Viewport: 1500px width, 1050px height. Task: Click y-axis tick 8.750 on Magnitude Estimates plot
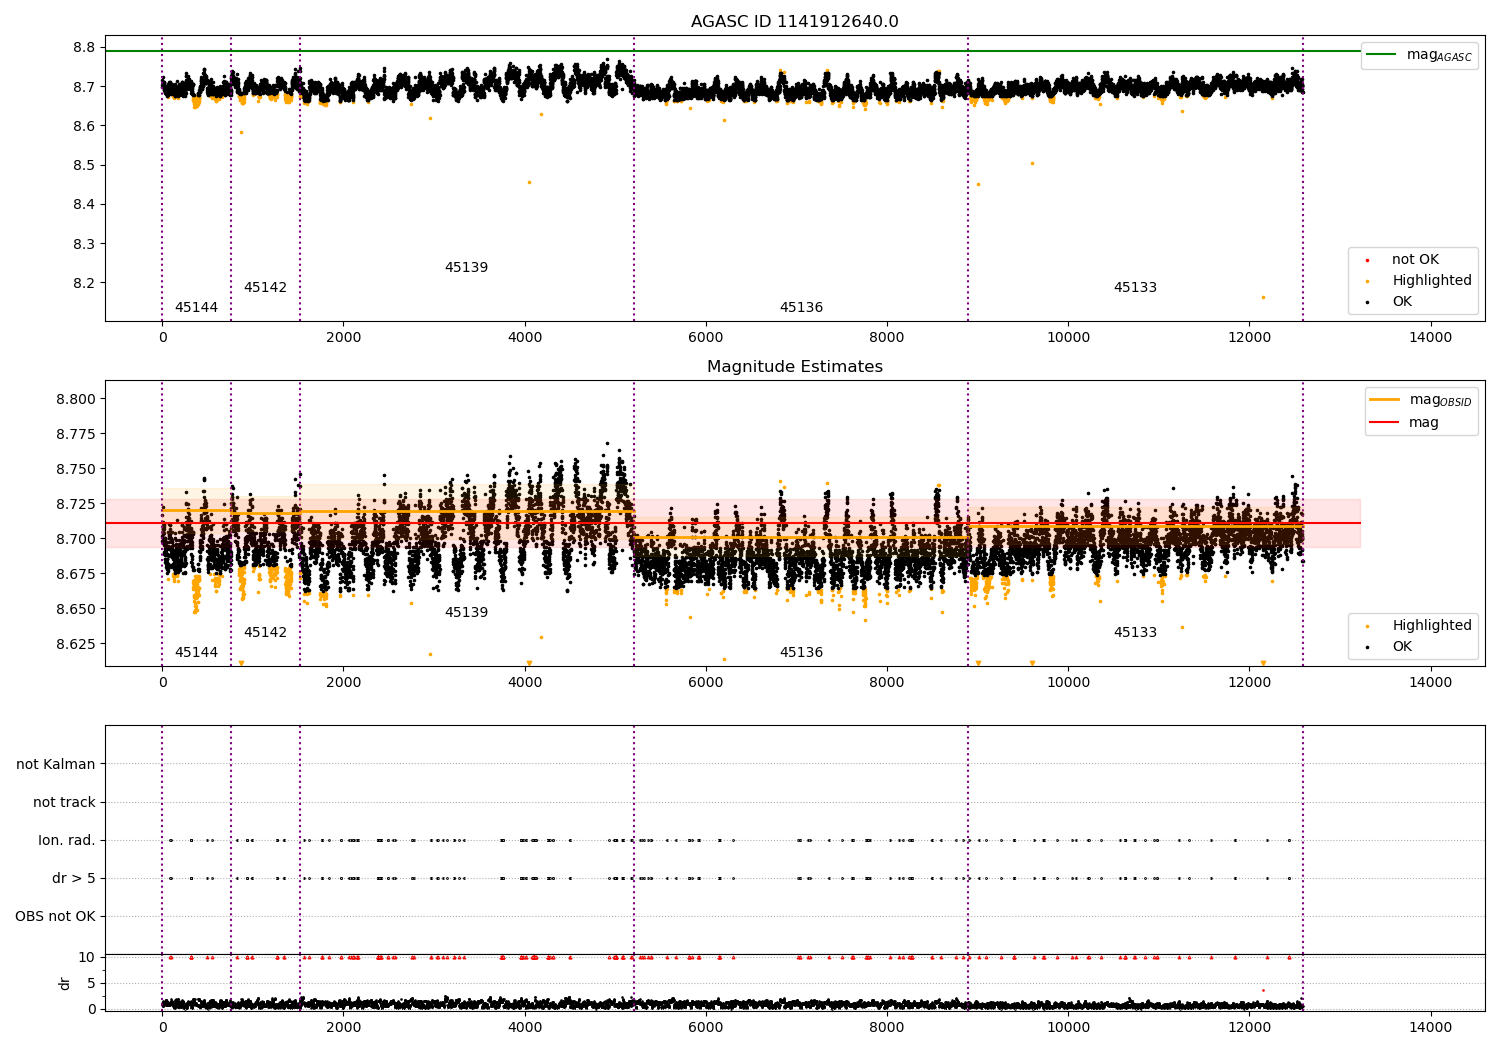tap(76, 470)
